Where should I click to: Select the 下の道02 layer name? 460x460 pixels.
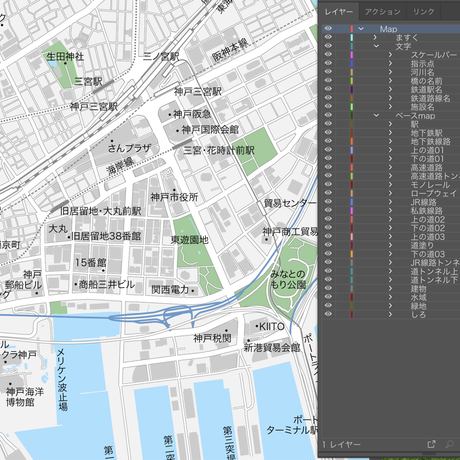[428, 228]
